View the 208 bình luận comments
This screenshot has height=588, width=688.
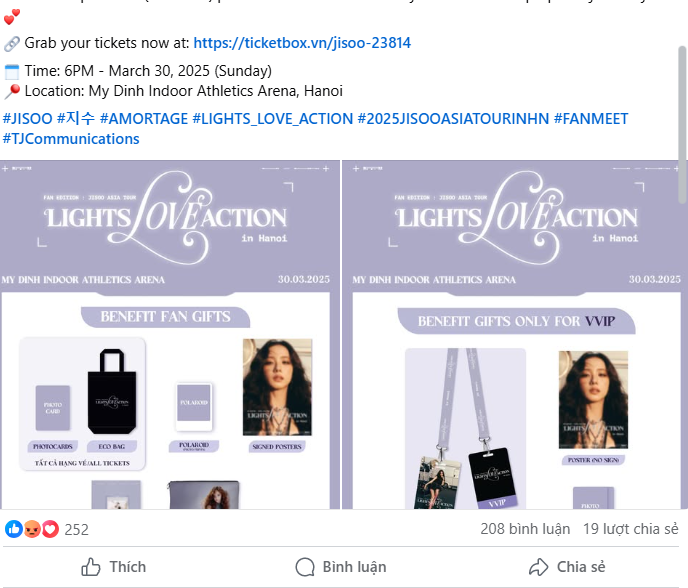(525, 529)
